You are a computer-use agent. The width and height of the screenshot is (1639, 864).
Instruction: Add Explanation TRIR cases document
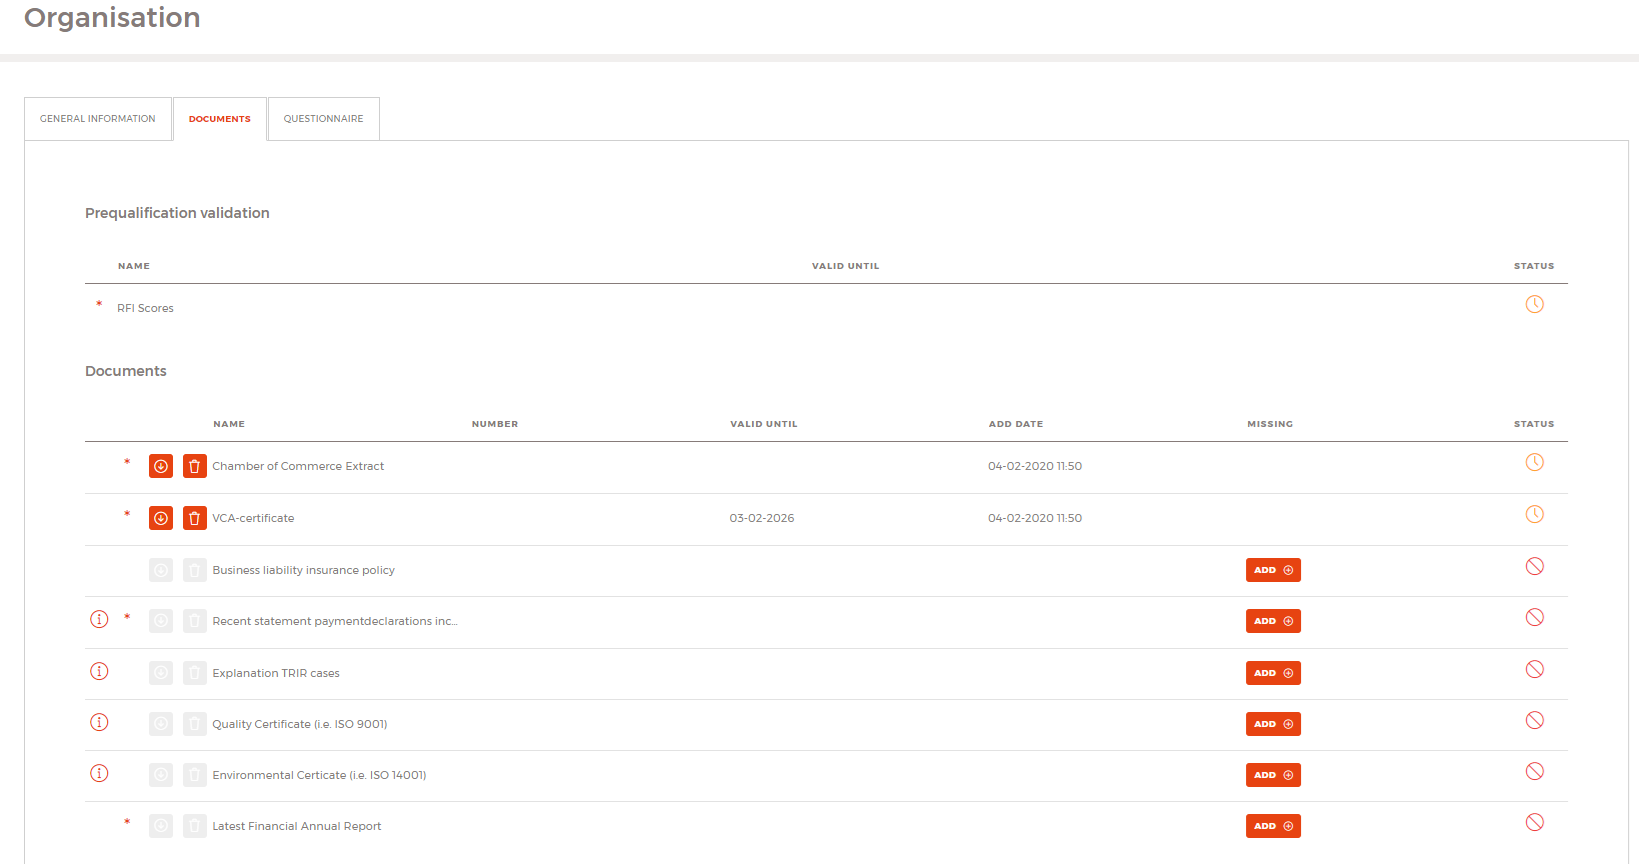(1272, 673)
